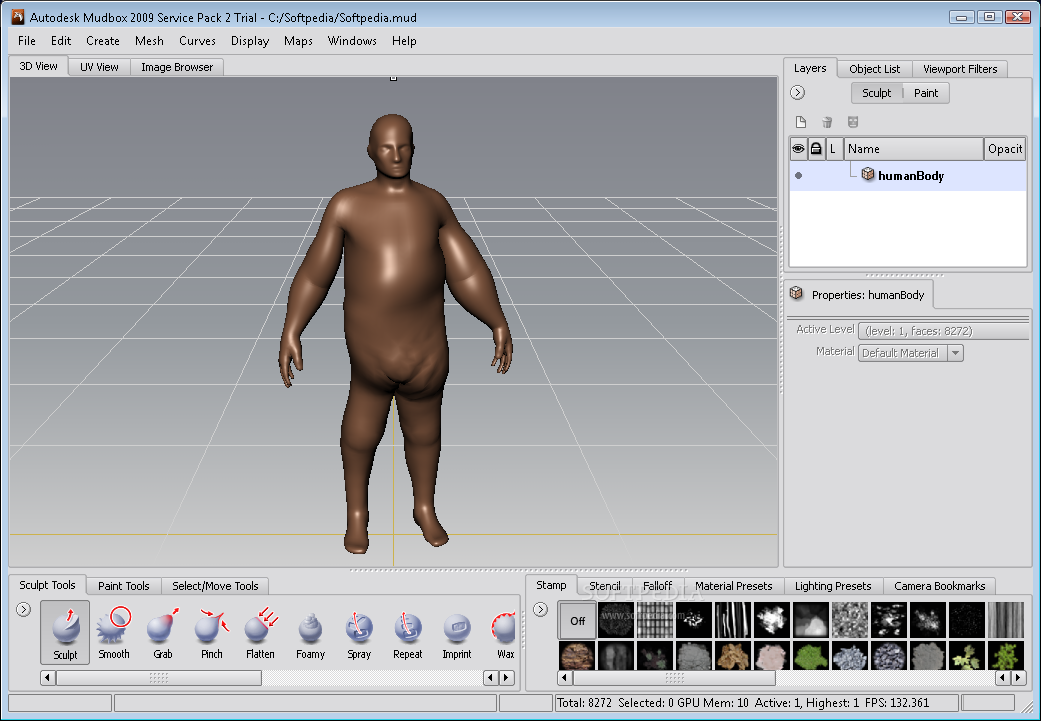
Task: Click the Name column header
Action: [914, 149]
